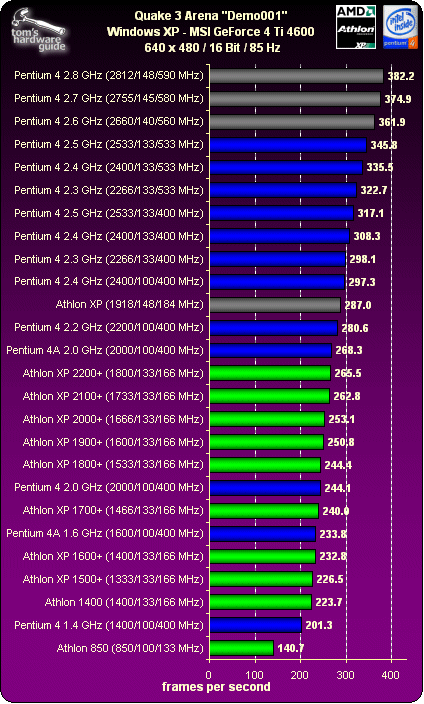Click the value 244.4
The image size is (424, 704).
click(x=338, y=465)
